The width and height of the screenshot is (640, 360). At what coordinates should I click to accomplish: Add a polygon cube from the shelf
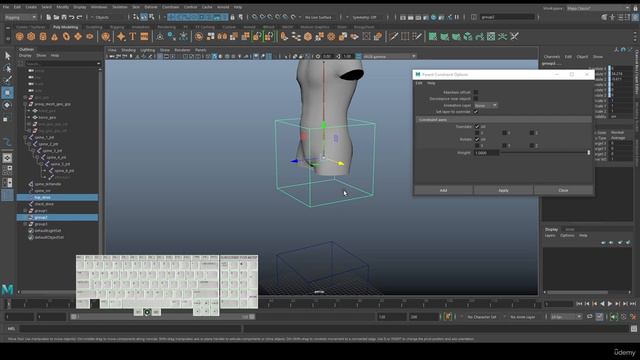coord(31,37)
